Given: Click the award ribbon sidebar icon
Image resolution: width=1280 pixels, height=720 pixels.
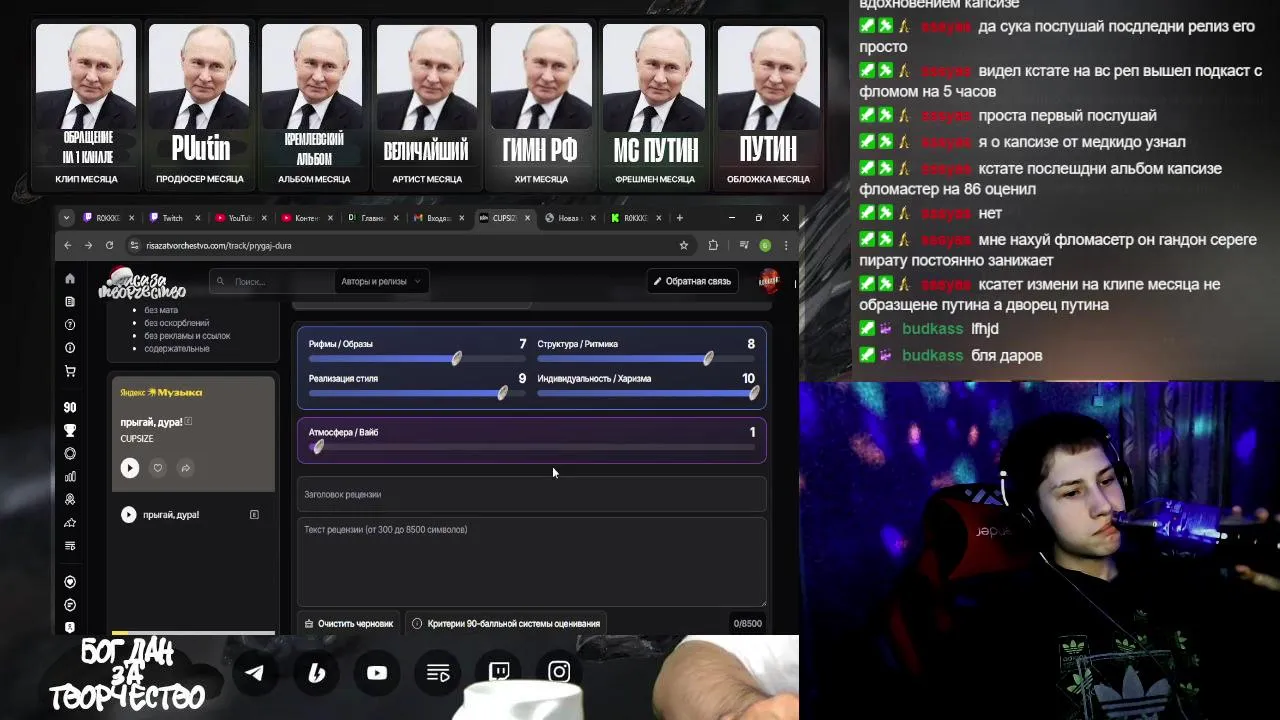Looking at the screenshot, I should coord(70,499).
